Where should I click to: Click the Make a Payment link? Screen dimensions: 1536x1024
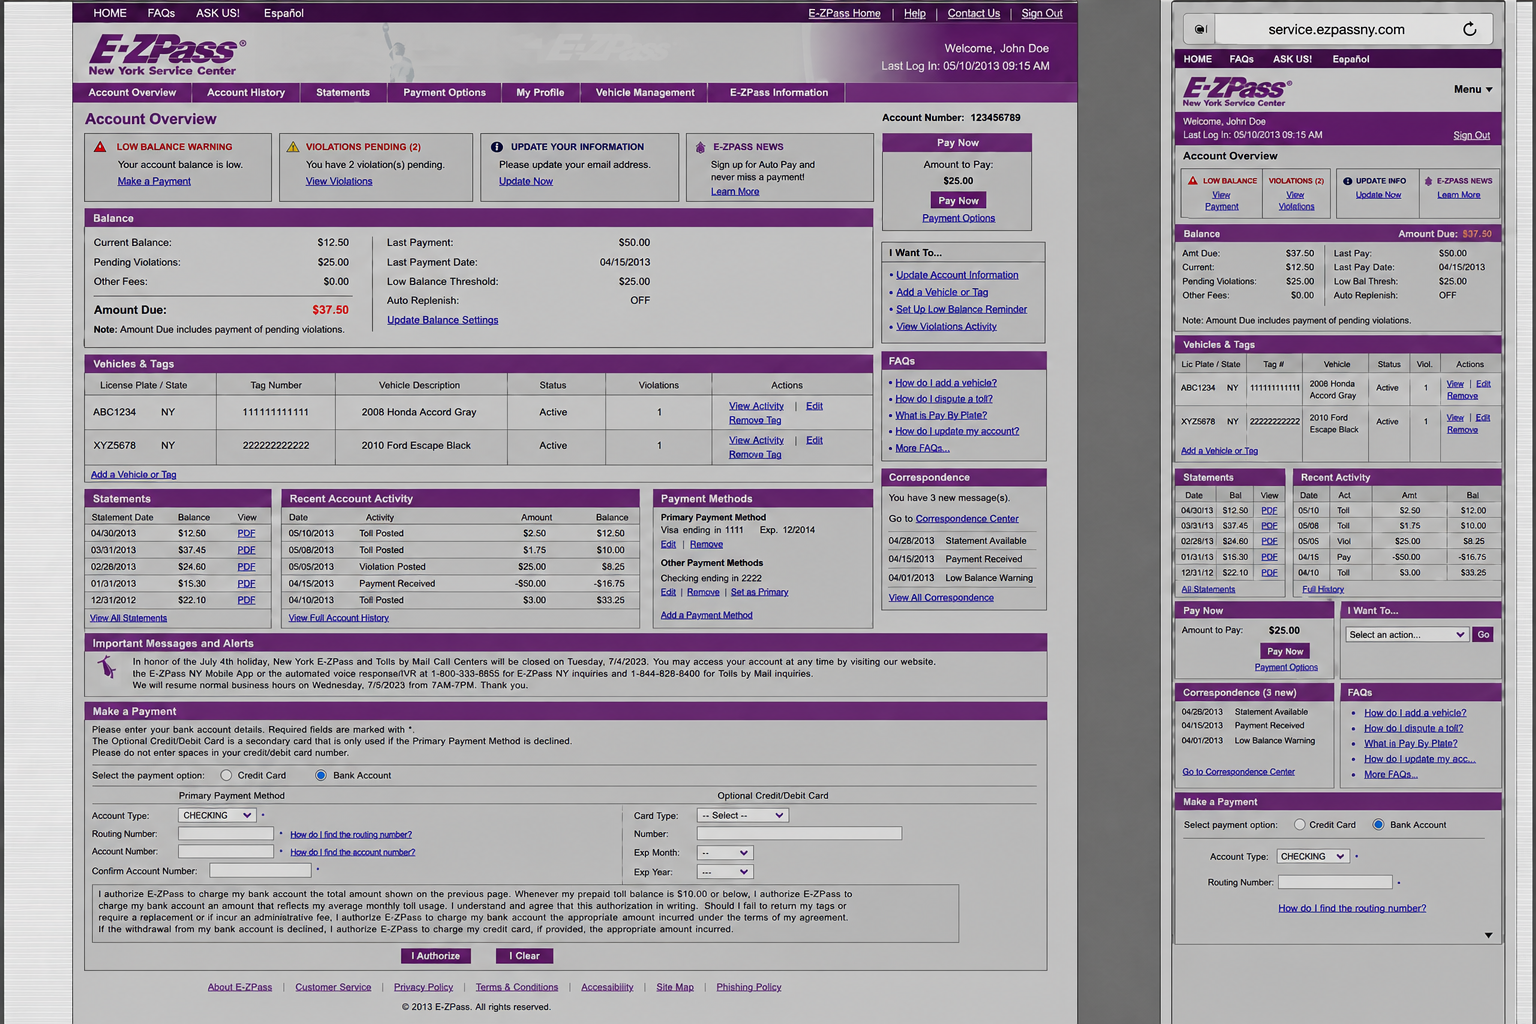click(154, 181)
